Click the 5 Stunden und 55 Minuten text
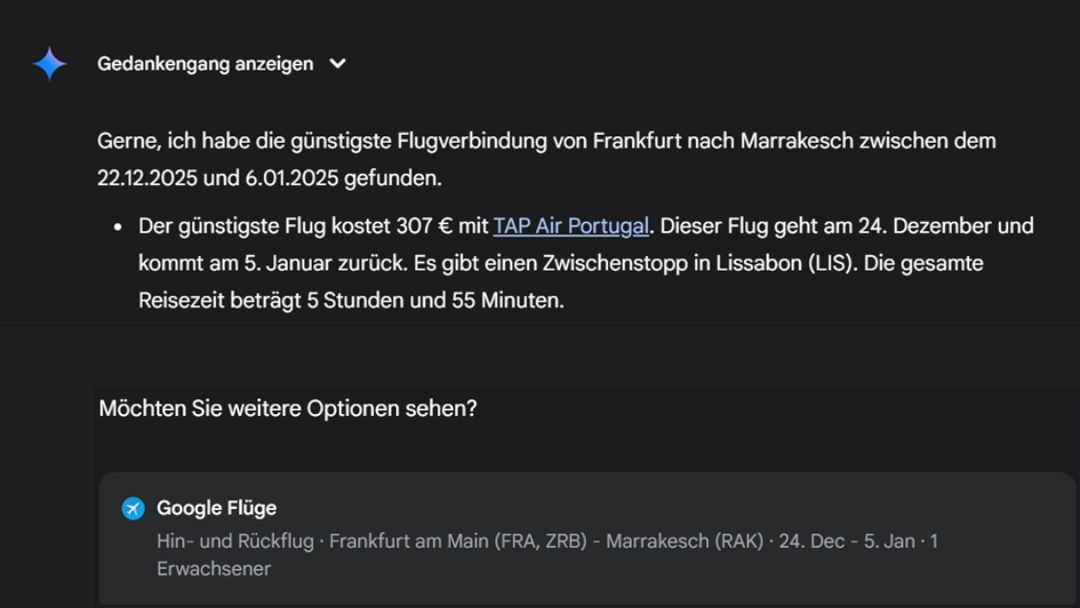Screen dimensions: 1080x608 coord(435,301)
